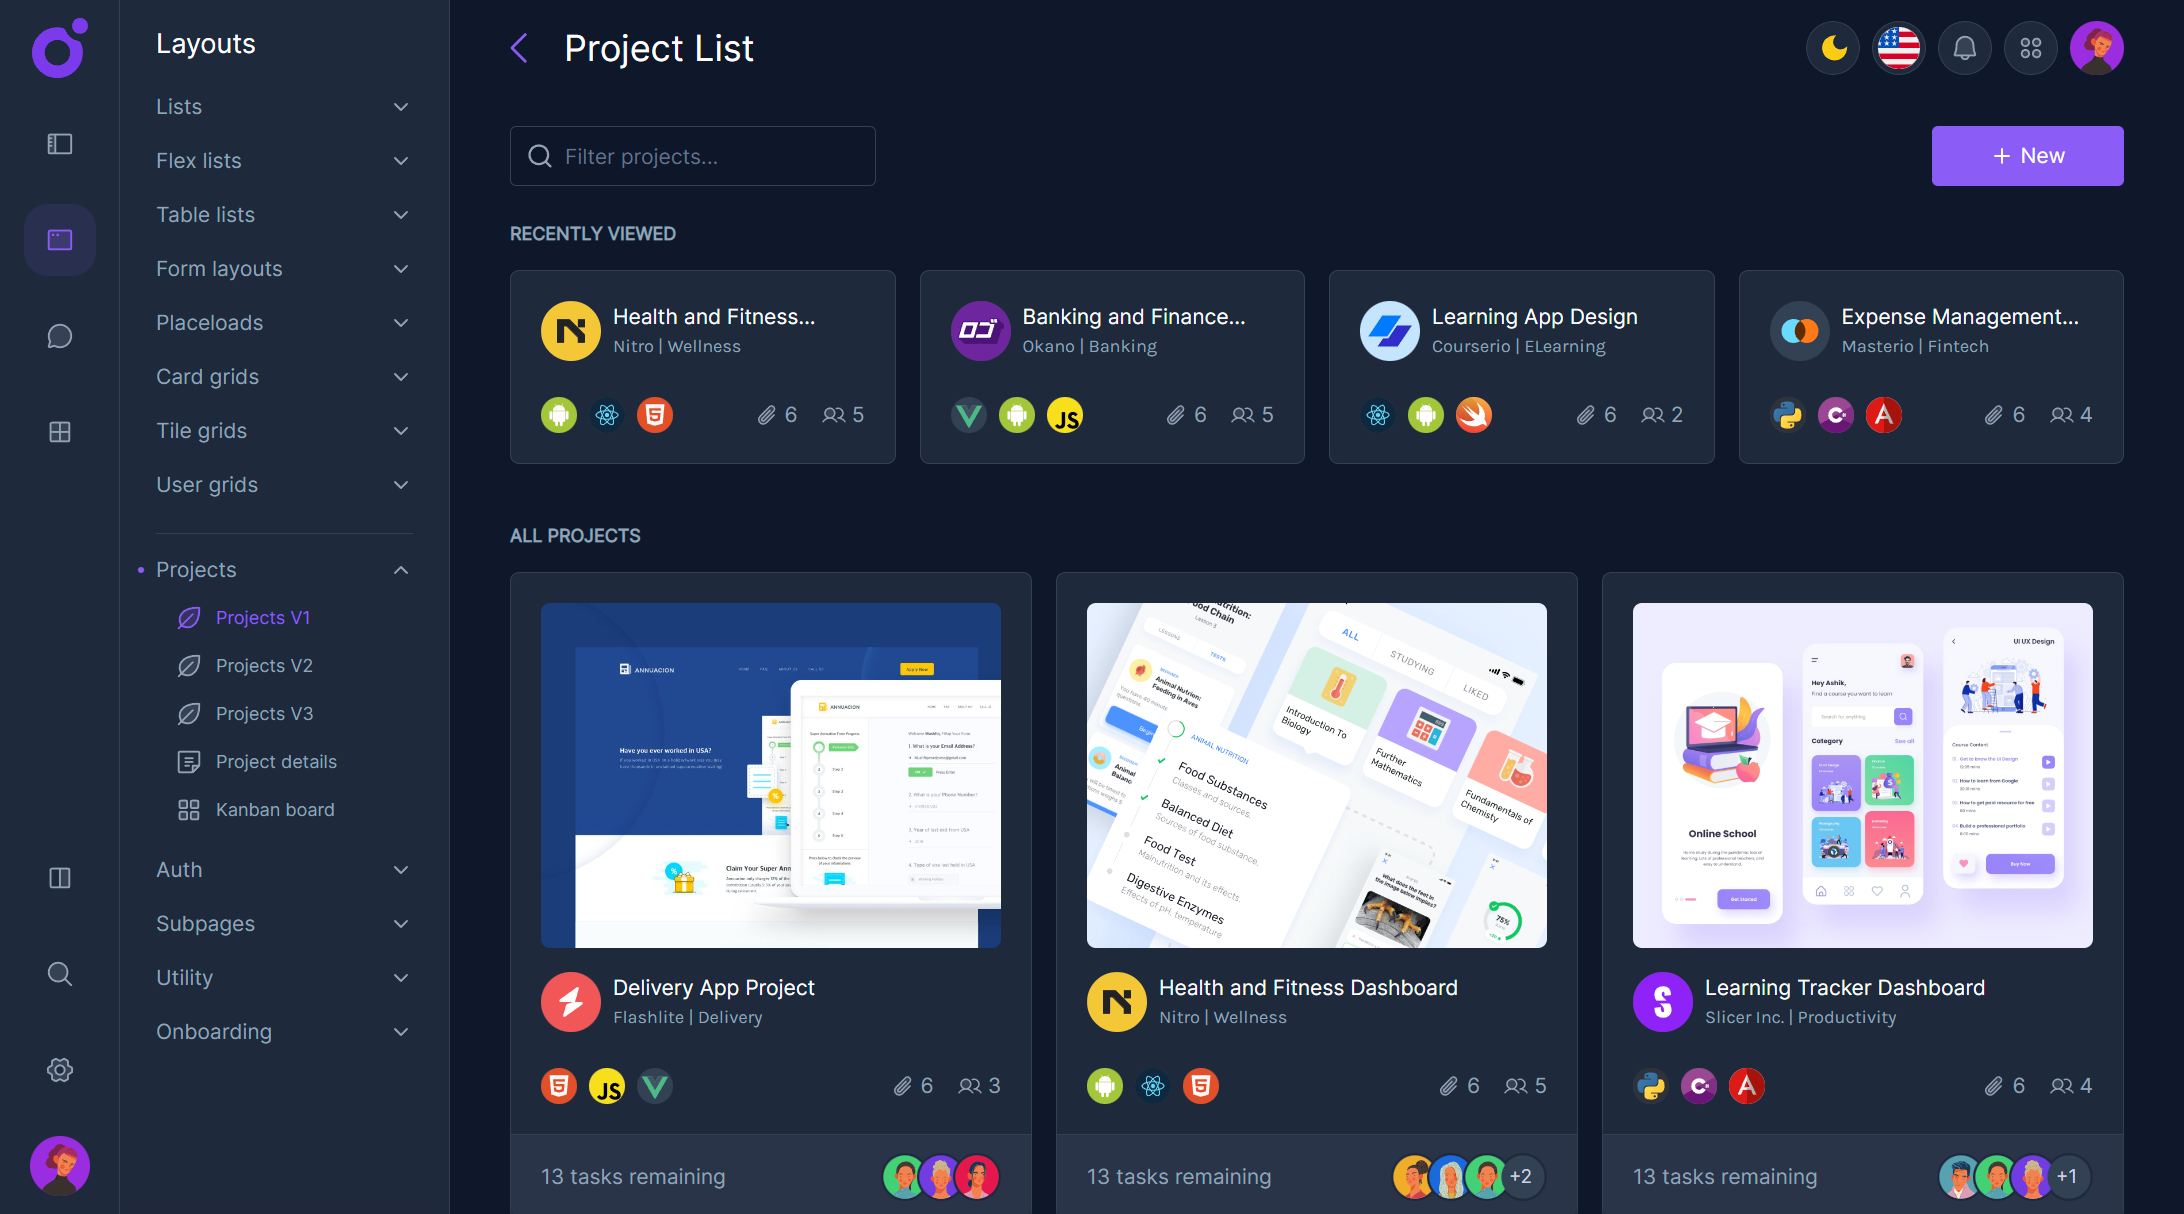Change language using the US flag icon
The image size is (2184, 1214).
[1898, 47]
